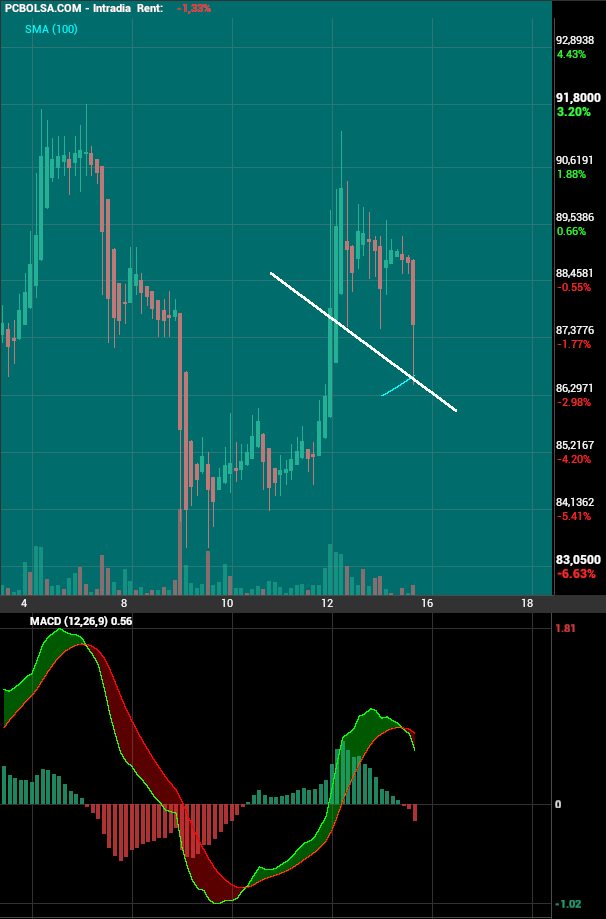Image resolution: width=606 pixels, height=919 pixels.
Task: Click price level 89,5386
Action: (x=576, y=217)
